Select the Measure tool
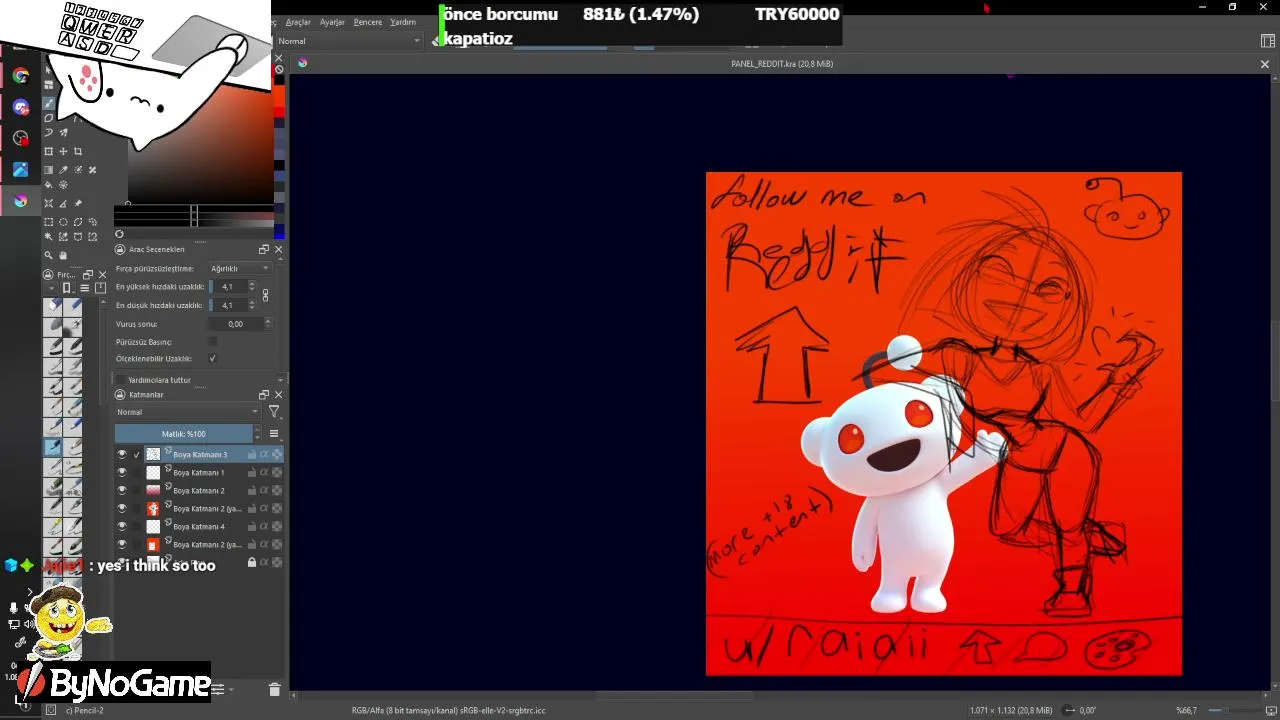 click(64, 203)
